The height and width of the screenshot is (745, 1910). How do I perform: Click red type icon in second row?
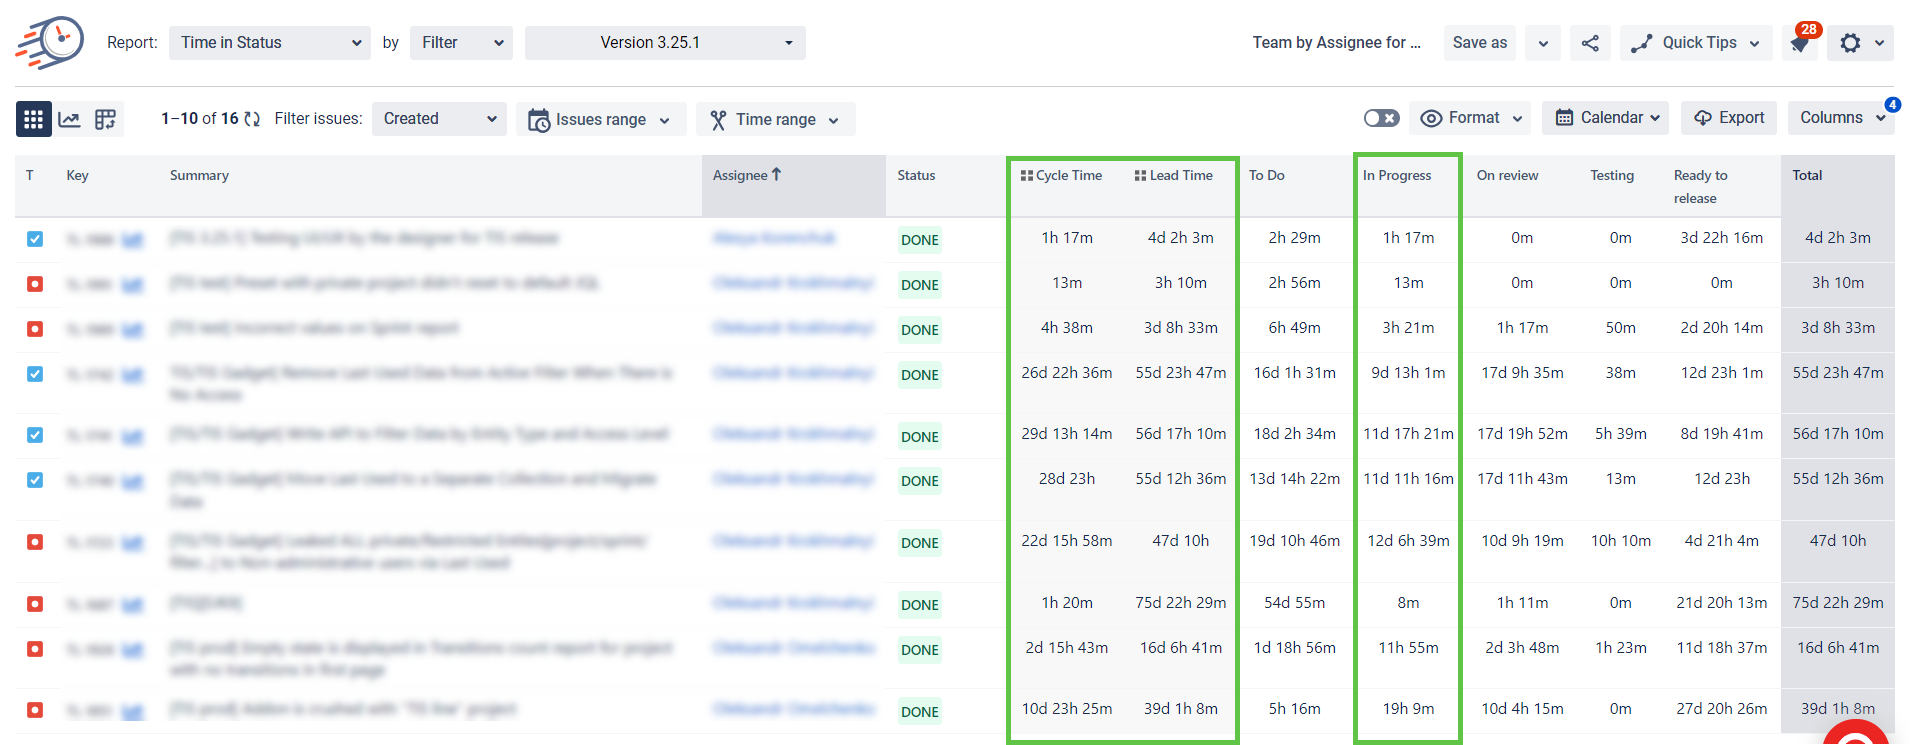pyautogui.click(x=35, y=284)
